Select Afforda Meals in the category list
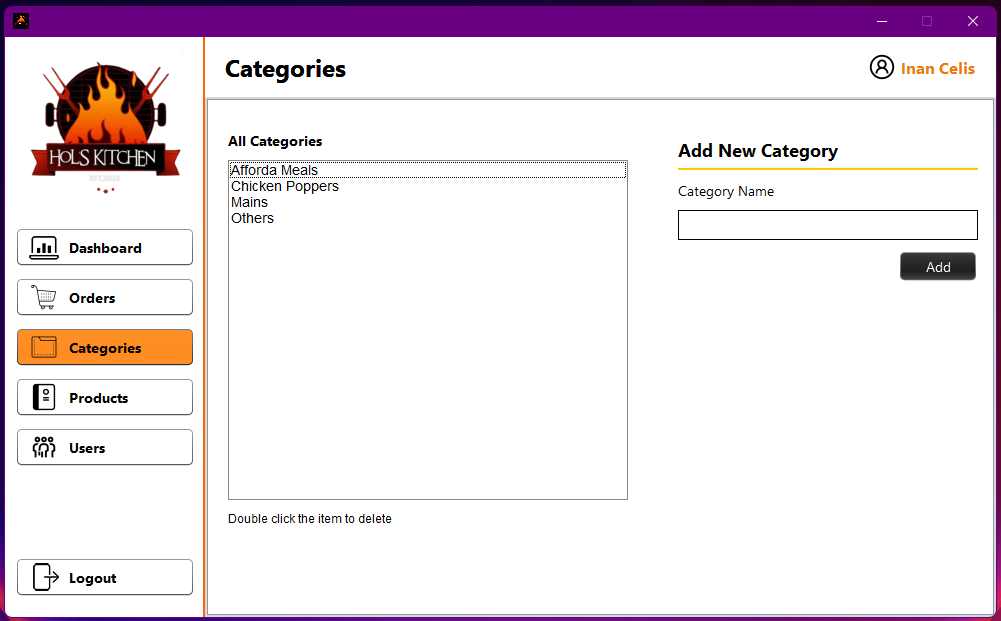Screen dimensions: 1001x621 (275, 170)
